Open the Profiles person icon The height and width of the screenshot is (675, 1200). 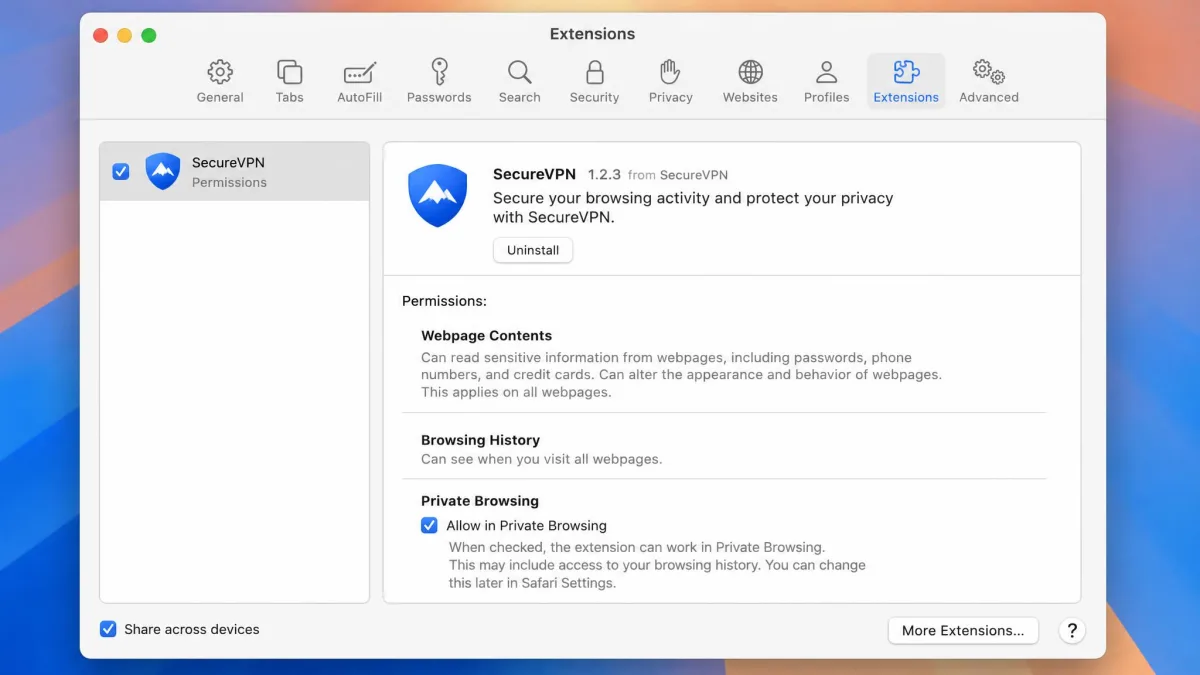[x=826, y=72]
